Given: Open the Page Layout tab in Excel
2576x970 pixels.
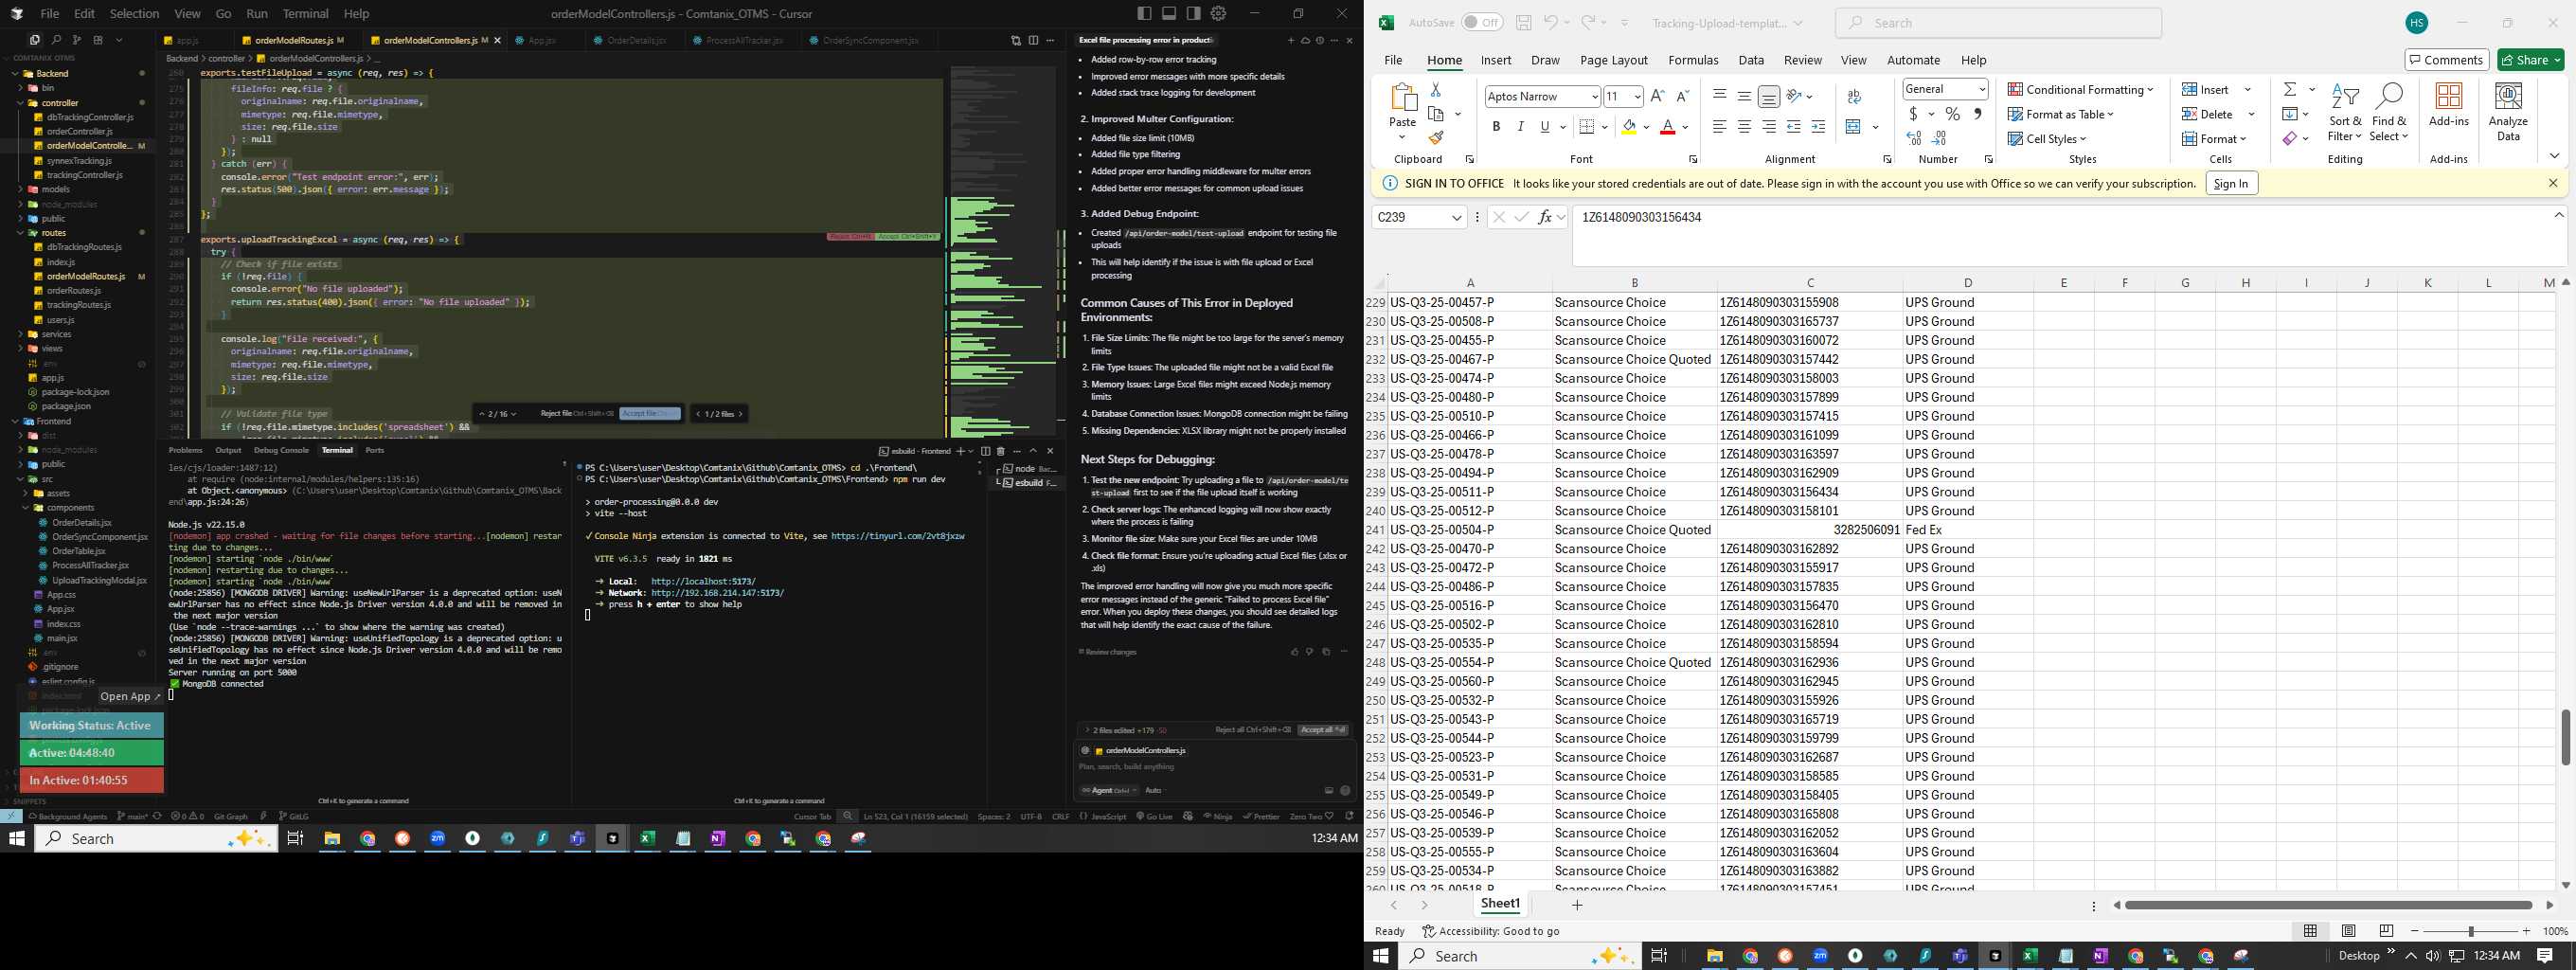Looking at the screenshot, I should click(x=1613, y=60).
